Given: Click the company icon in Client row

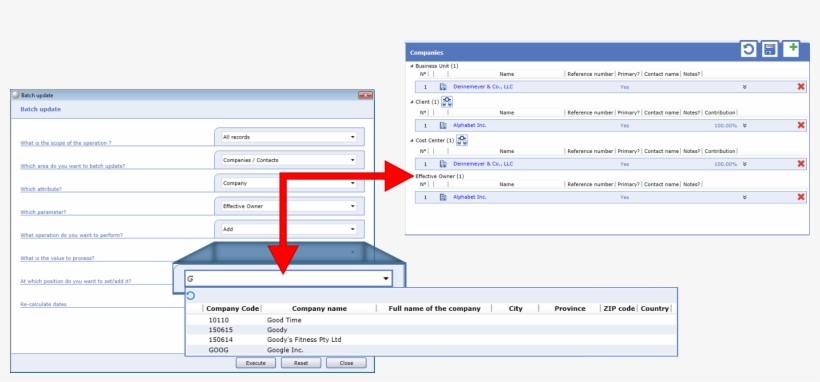Looking at the screenshot, I should (x=443, y=126).
